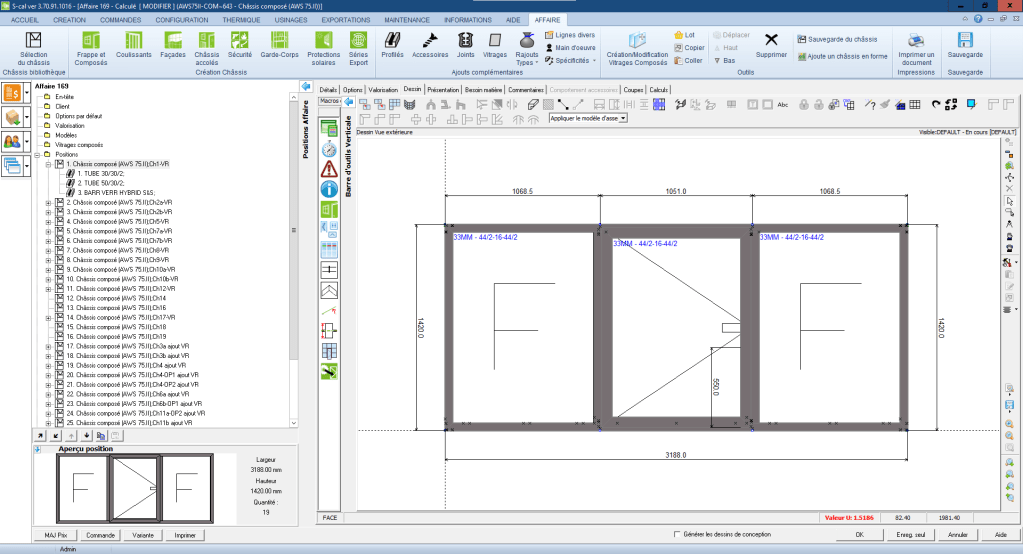Screen dimensions: 1023x554
Task: Click the red warning triangle icon
Action: [x=329, y=168]
